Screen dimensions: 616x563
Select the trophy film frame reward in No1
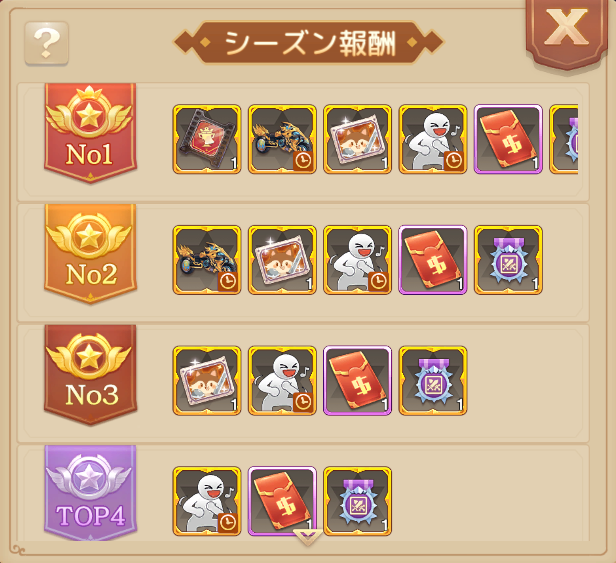(207, 139)
